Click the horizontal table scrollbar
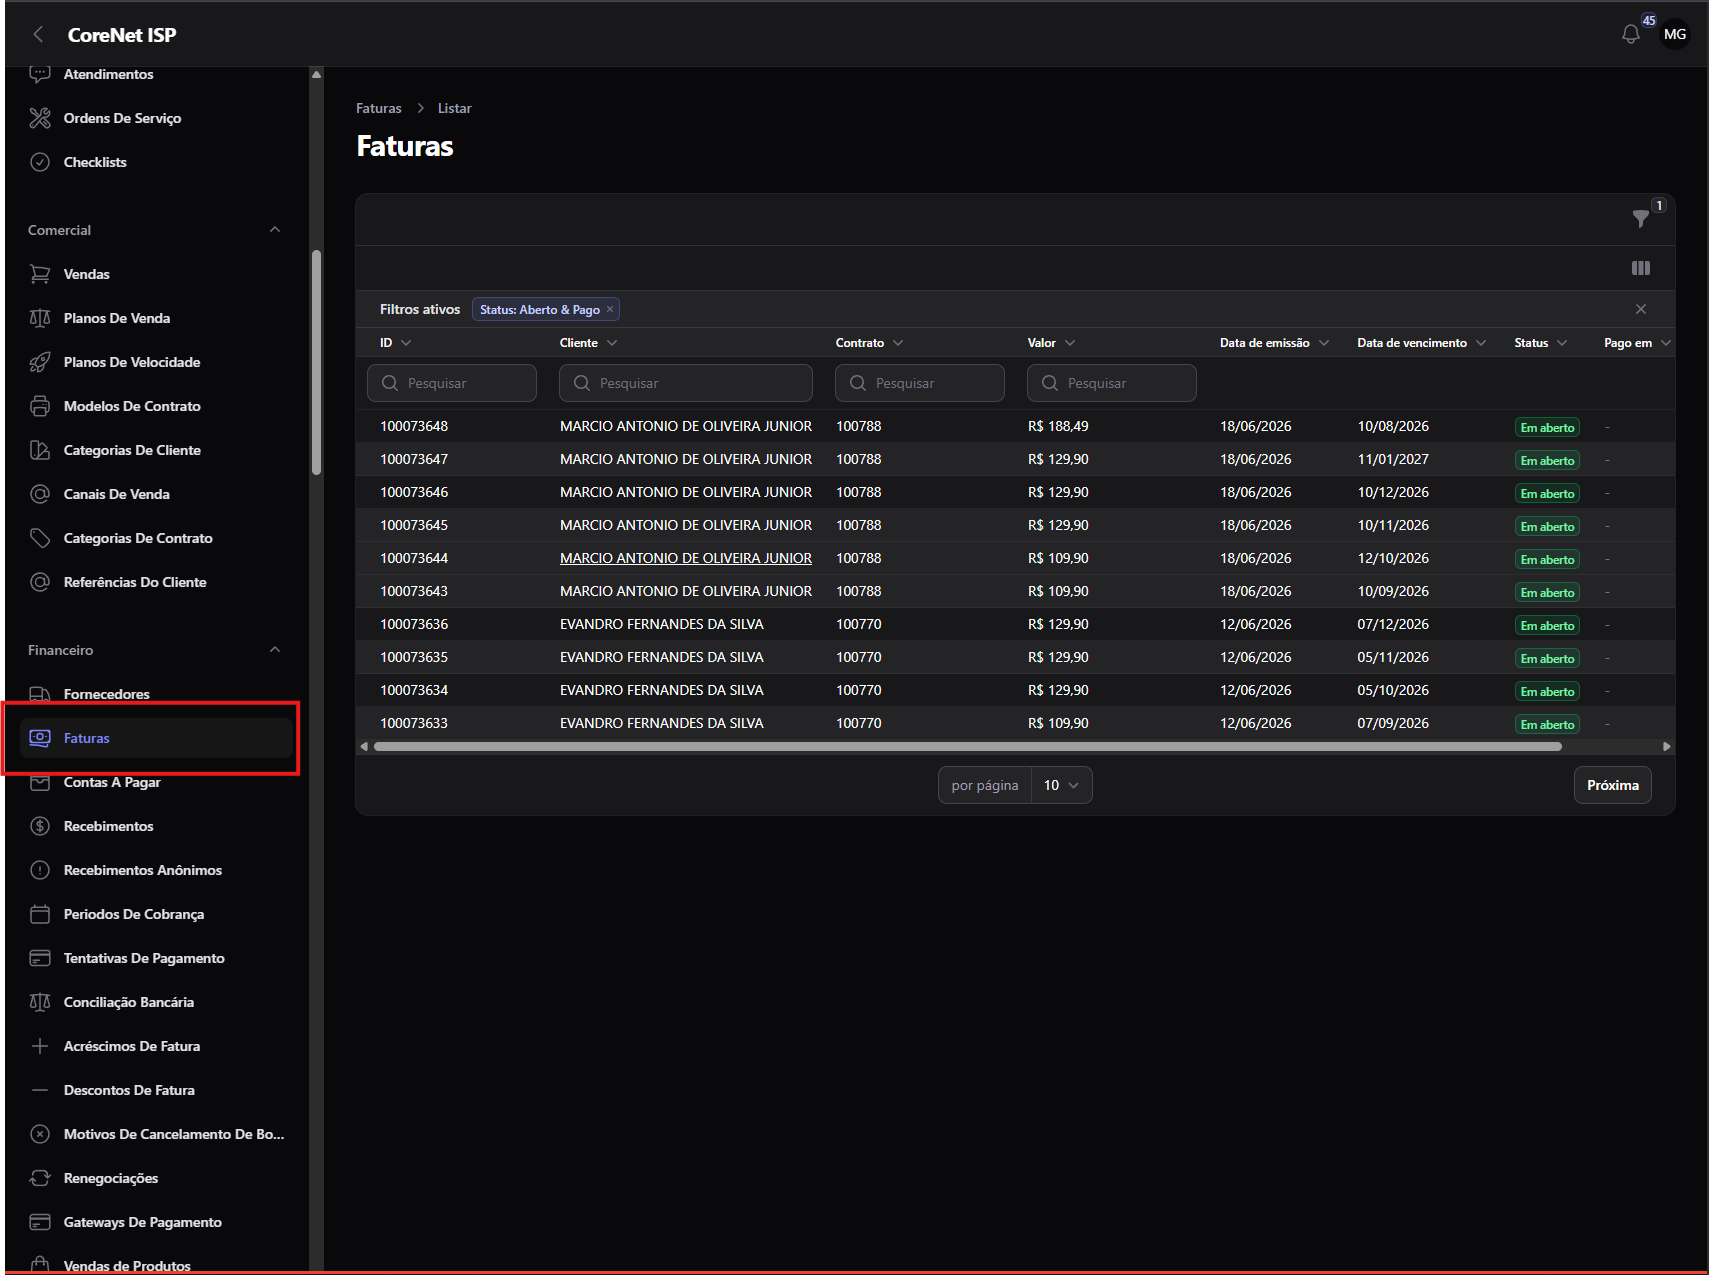Viewport: 1709px width, 1275px height. [967, 747]
